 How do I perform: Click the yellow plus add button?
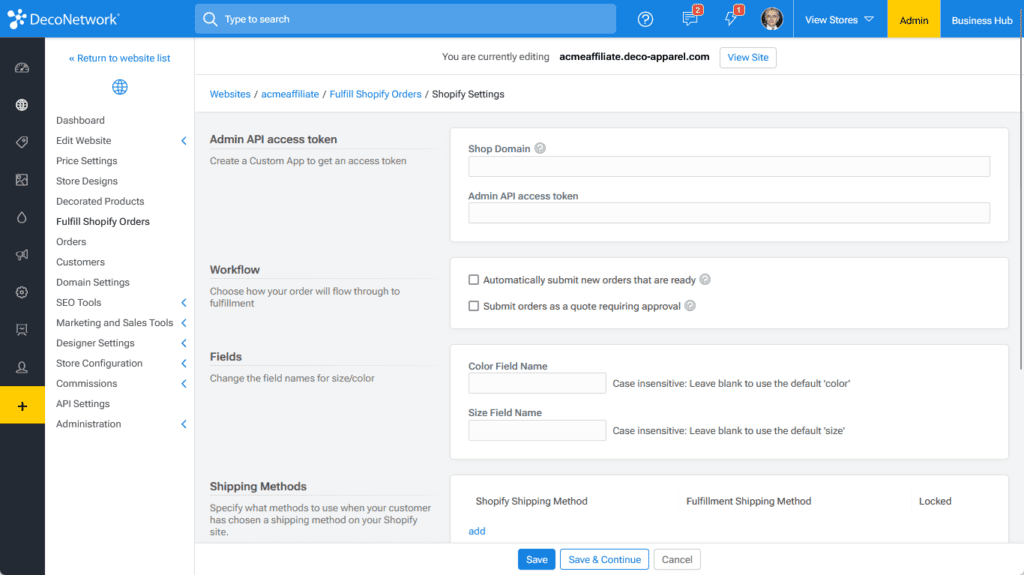click(22, 406)
